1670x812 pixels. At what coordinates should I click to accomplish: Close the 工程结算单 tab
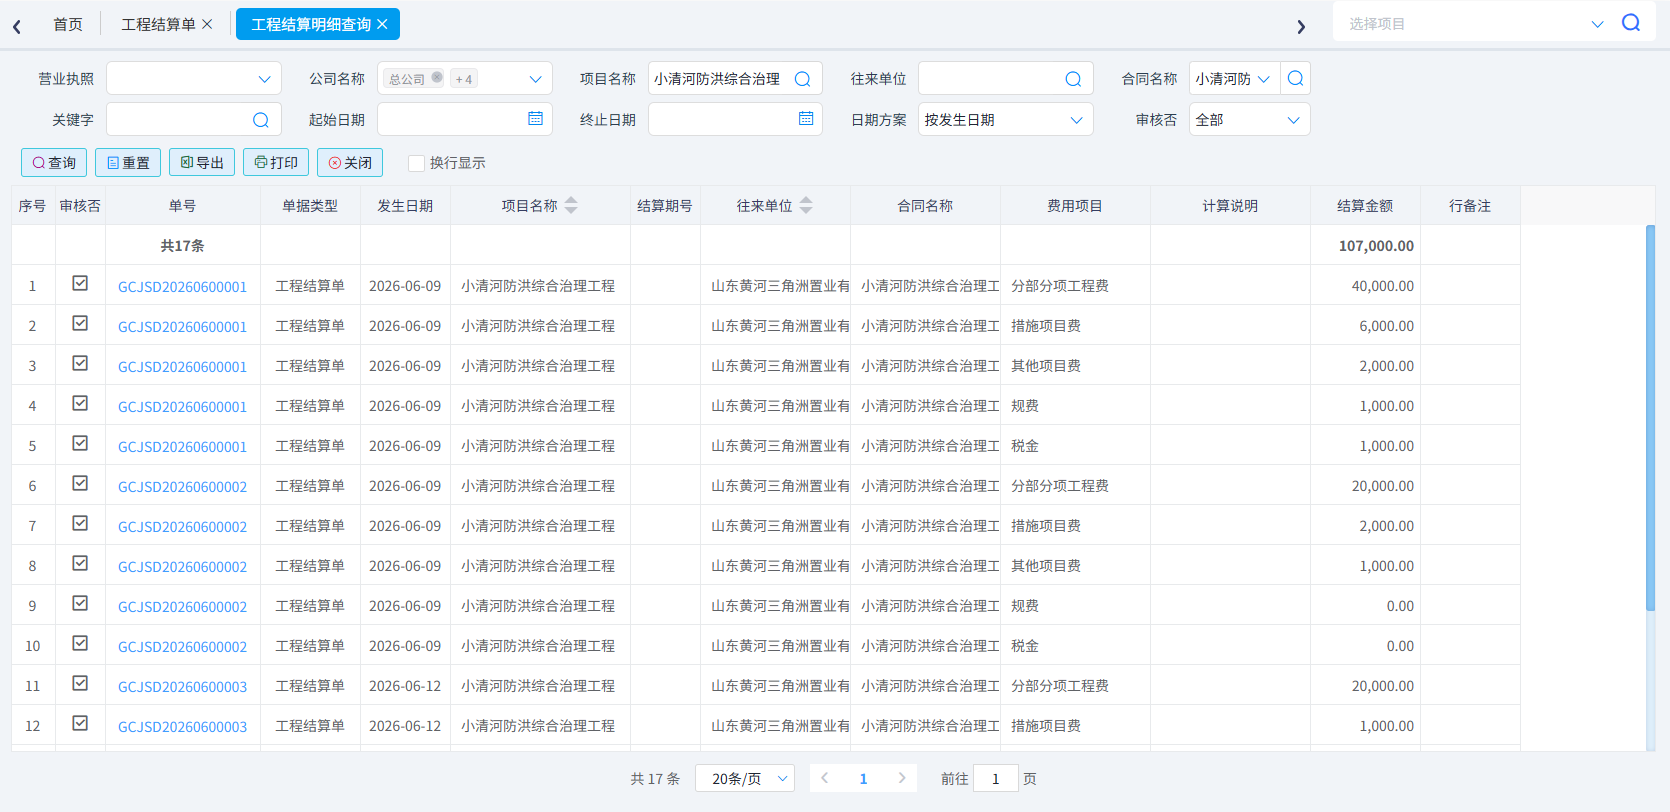tap(207, 24)
